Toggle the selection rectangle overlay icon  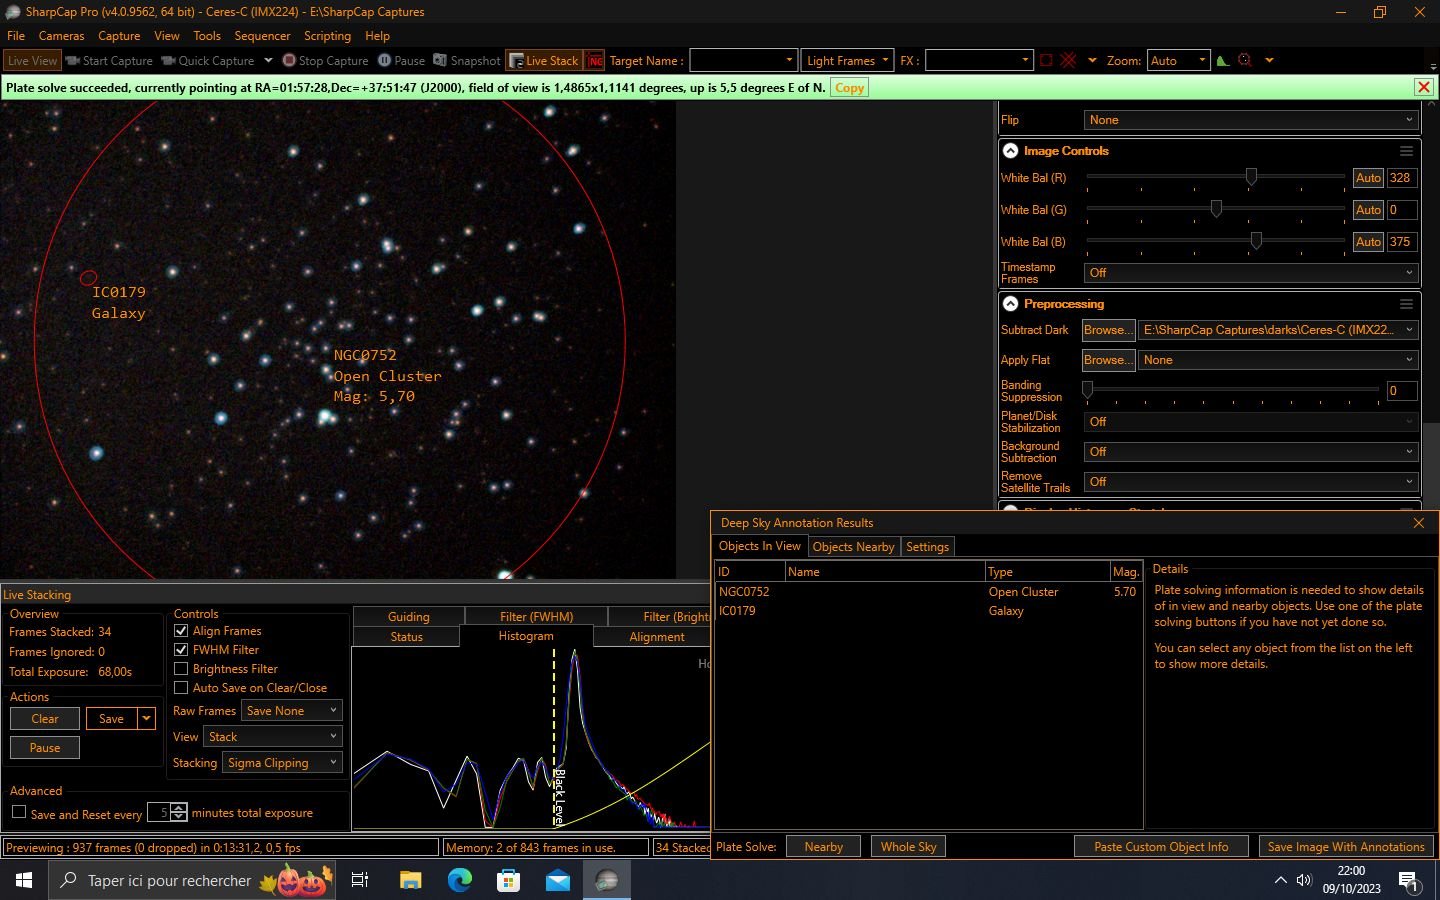coord(1046,60)
